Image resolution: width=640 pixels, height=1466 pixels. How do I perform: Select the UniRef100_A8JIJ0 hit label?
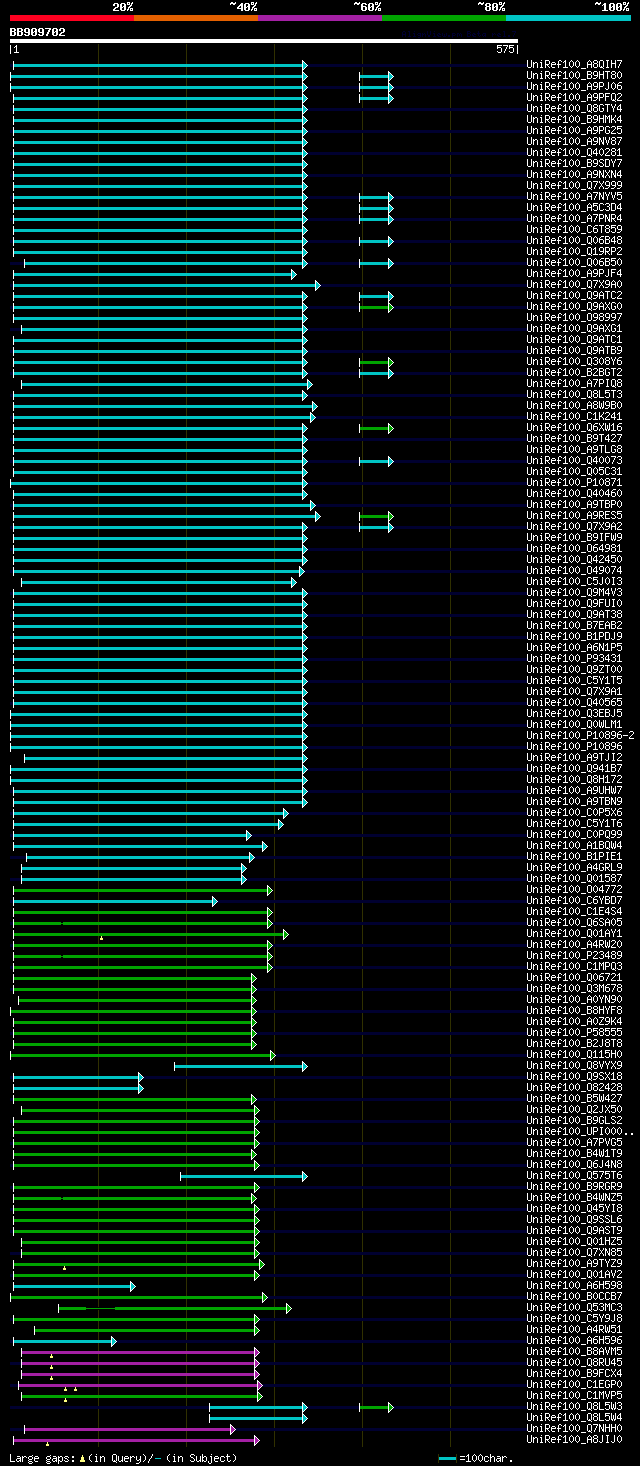pos(574,1439)
